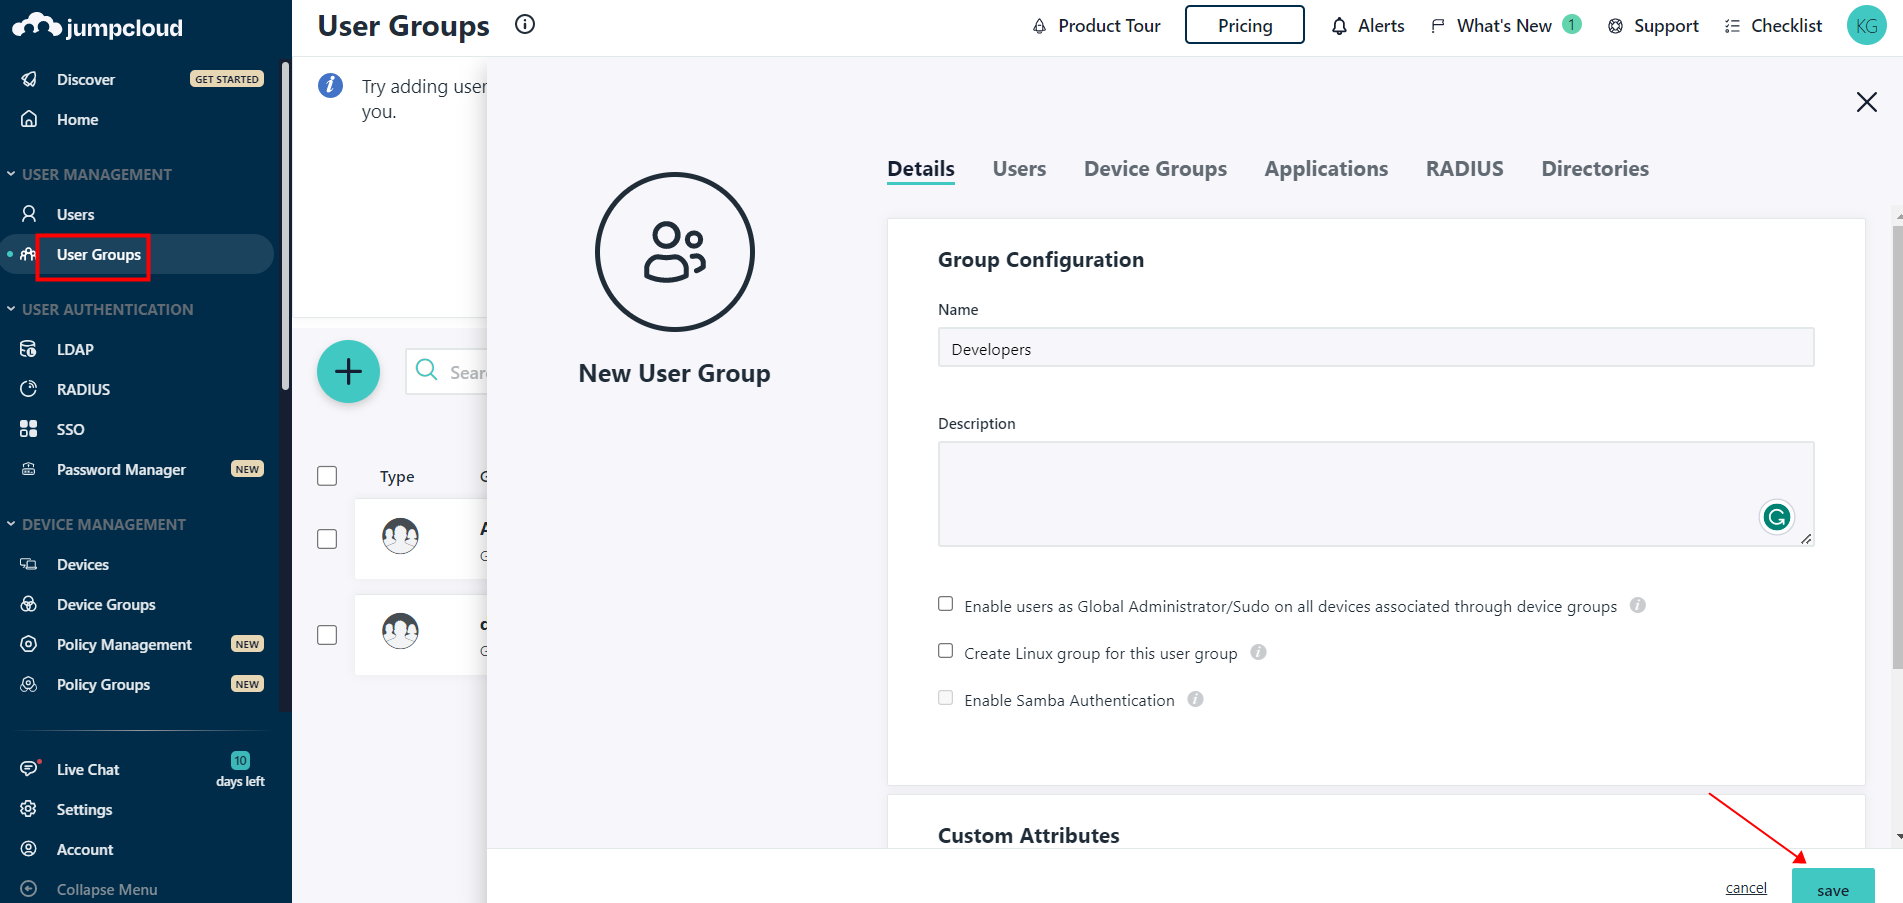Click the Grammarly icon in Description
Viewport: 1903px width, 903px height.
[1777, 517]
